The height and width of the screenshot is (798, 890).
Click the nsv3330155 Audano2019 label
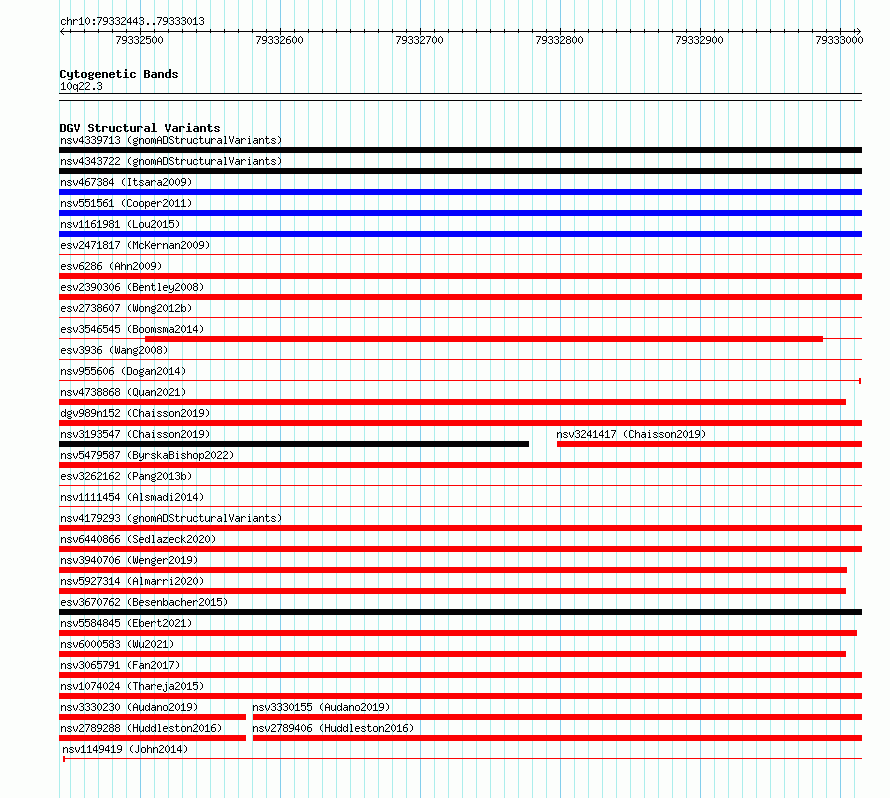321,707
